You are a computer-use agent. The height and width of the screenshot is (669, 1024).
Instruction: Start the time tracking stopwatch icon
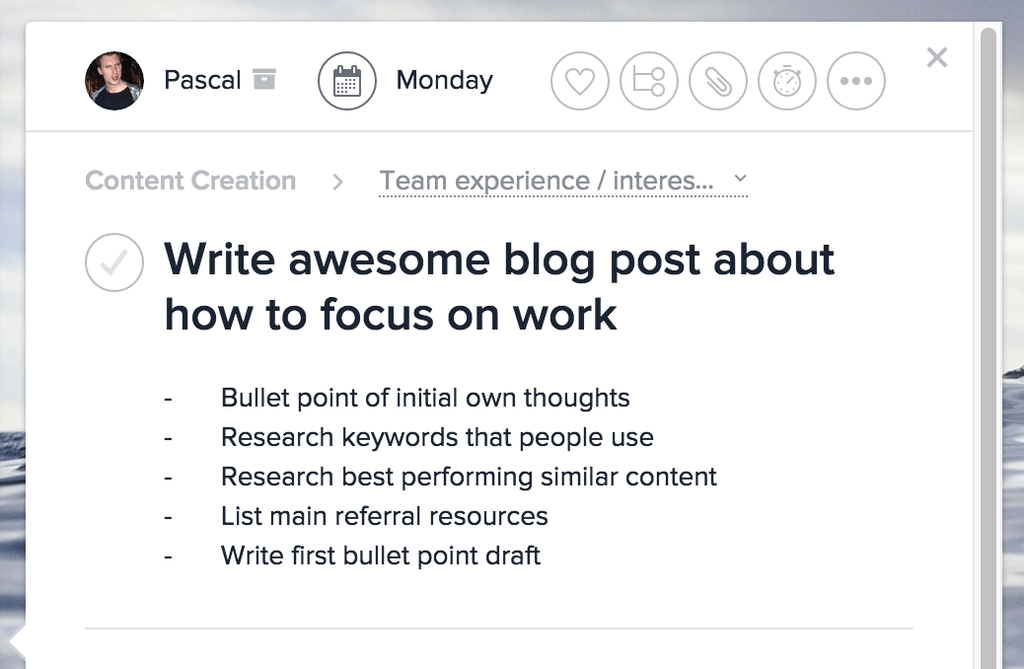coord(787,80)
